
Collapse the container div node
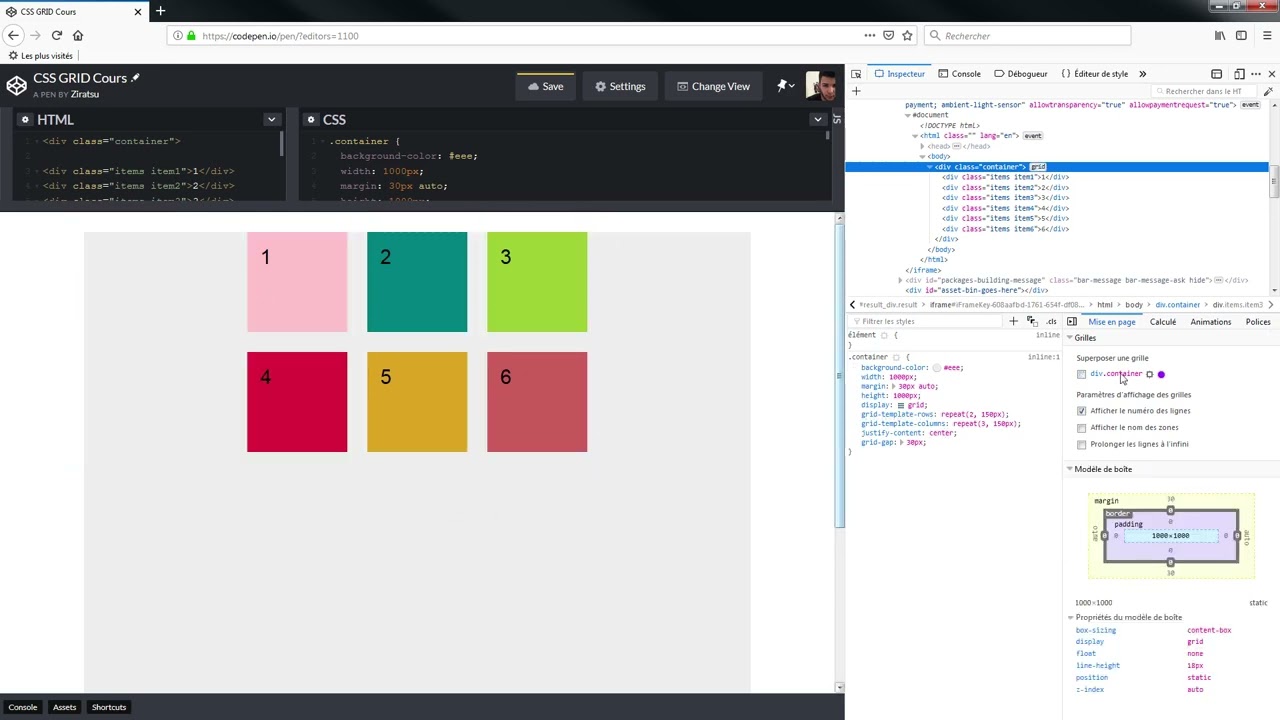click(x=929, y=167)
